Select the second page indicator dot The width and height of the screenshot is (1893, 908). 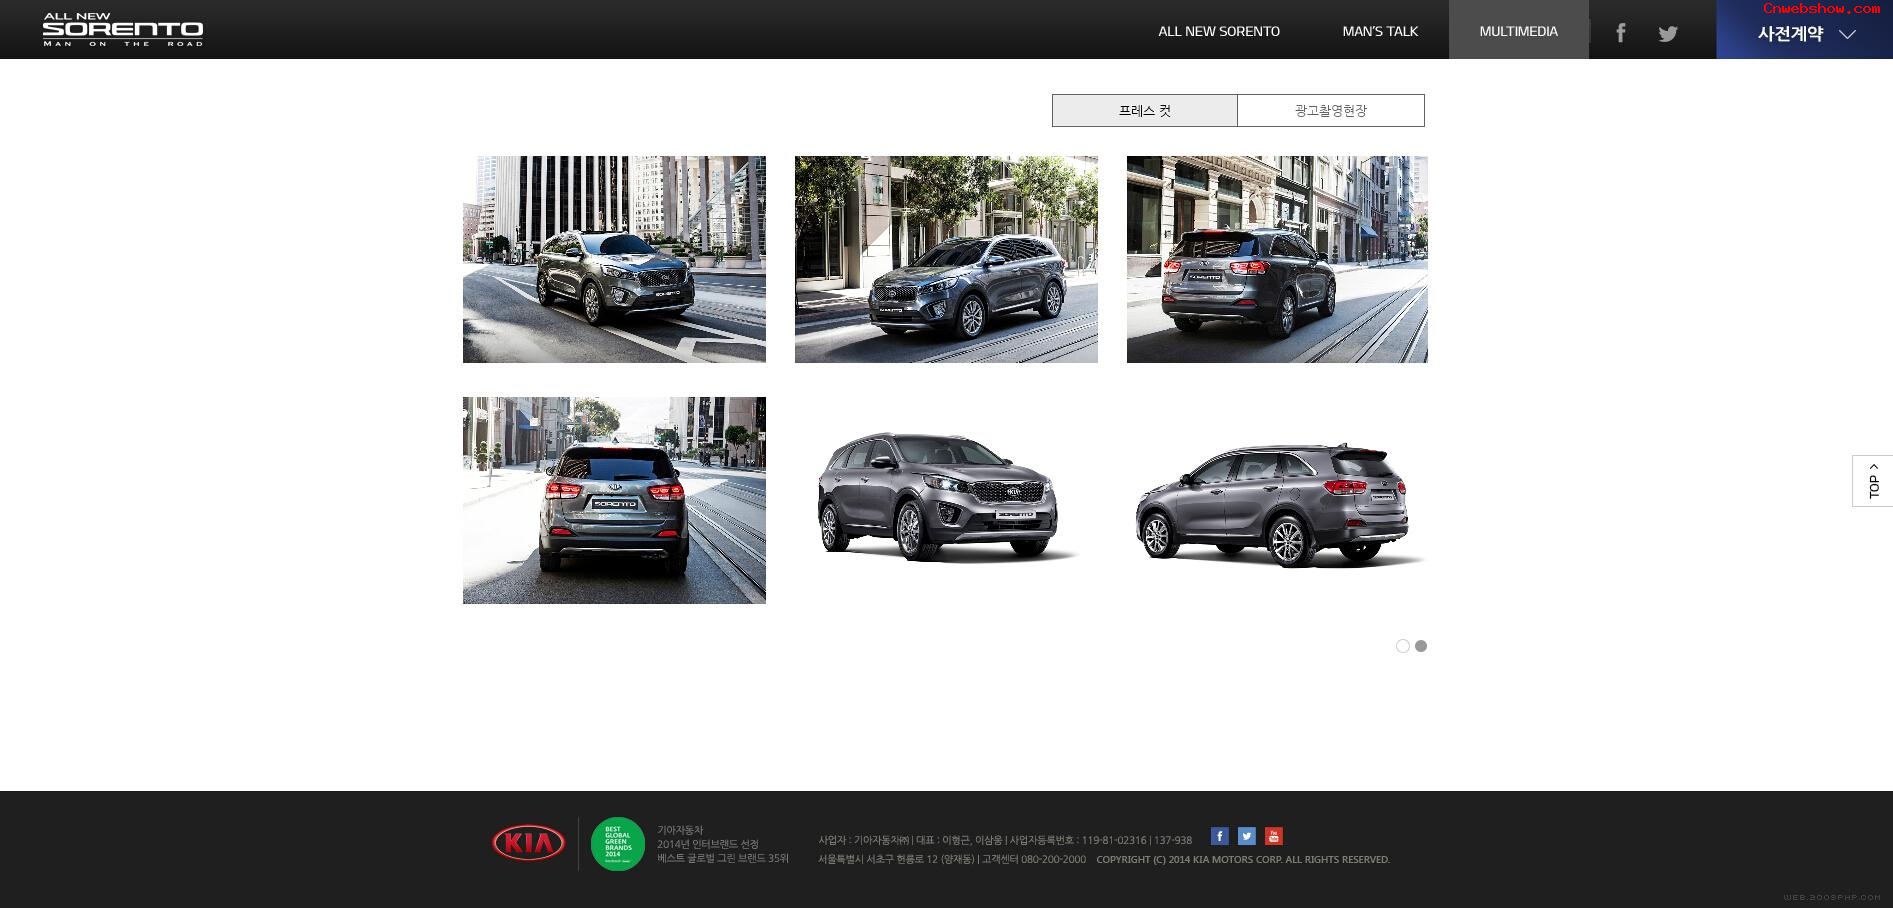tap(1421, 646)
